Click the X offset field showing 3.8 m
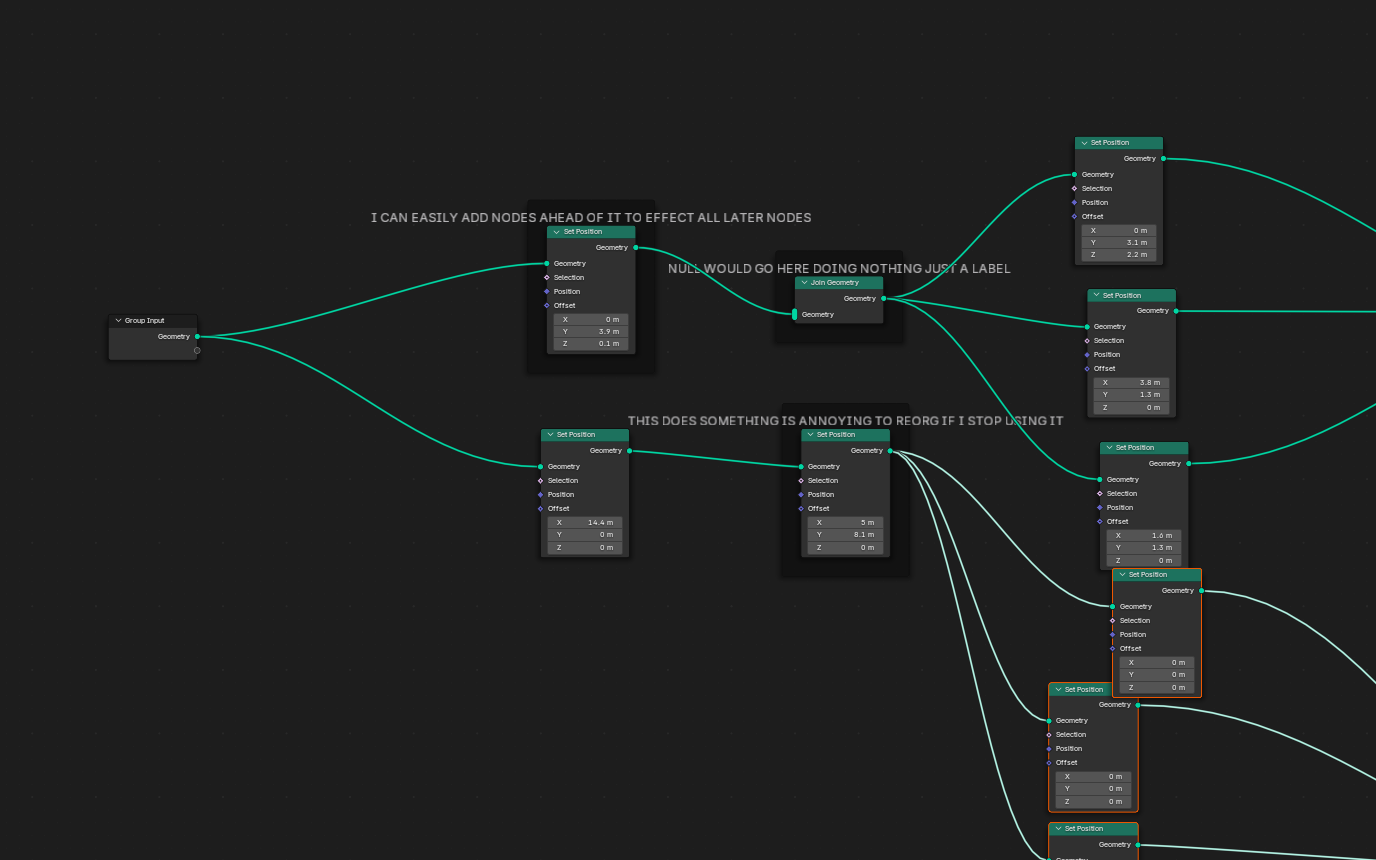1376x860 pixels. point(1132,383)
